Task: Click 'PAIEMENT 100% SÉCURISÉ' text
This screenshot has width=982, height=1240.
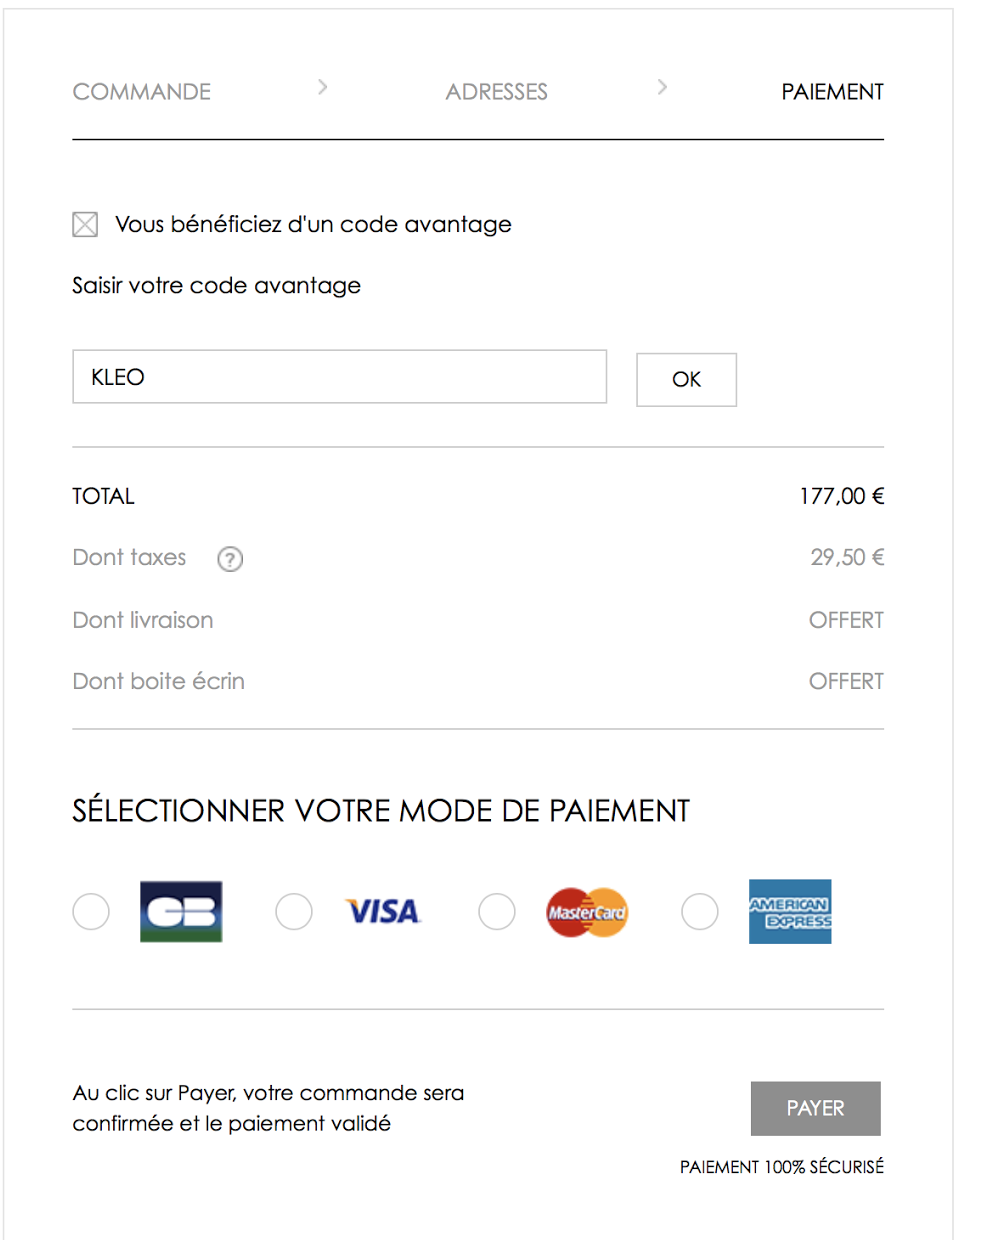Action: click(781, 1167)
